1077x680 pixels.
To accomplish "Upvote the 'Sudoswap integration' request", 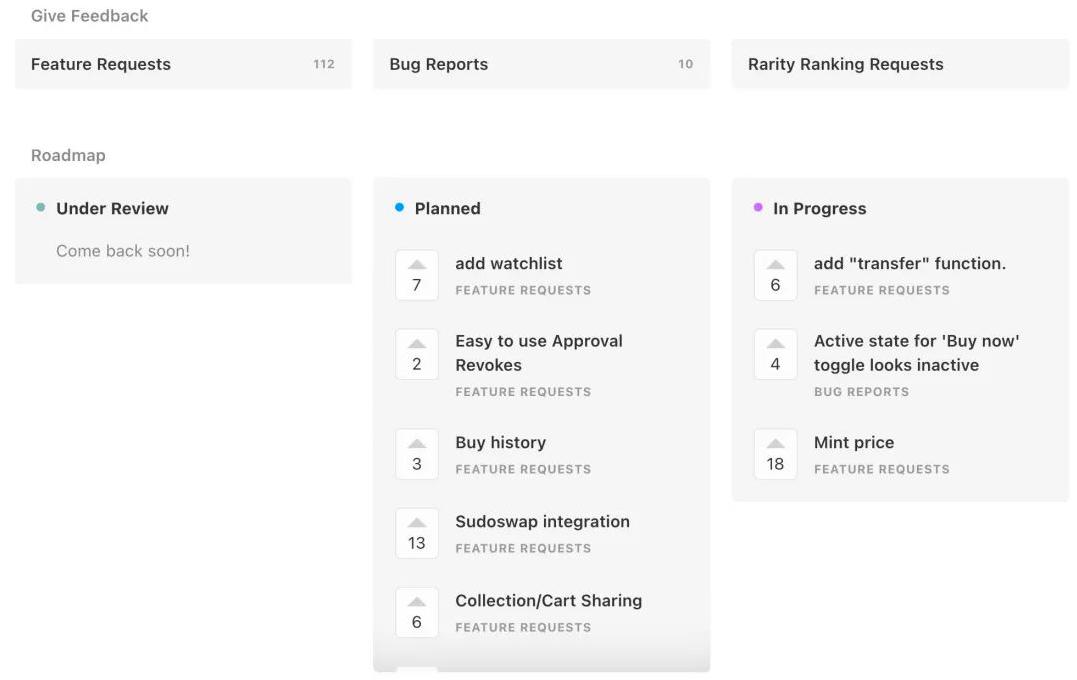I will (417, 533).
